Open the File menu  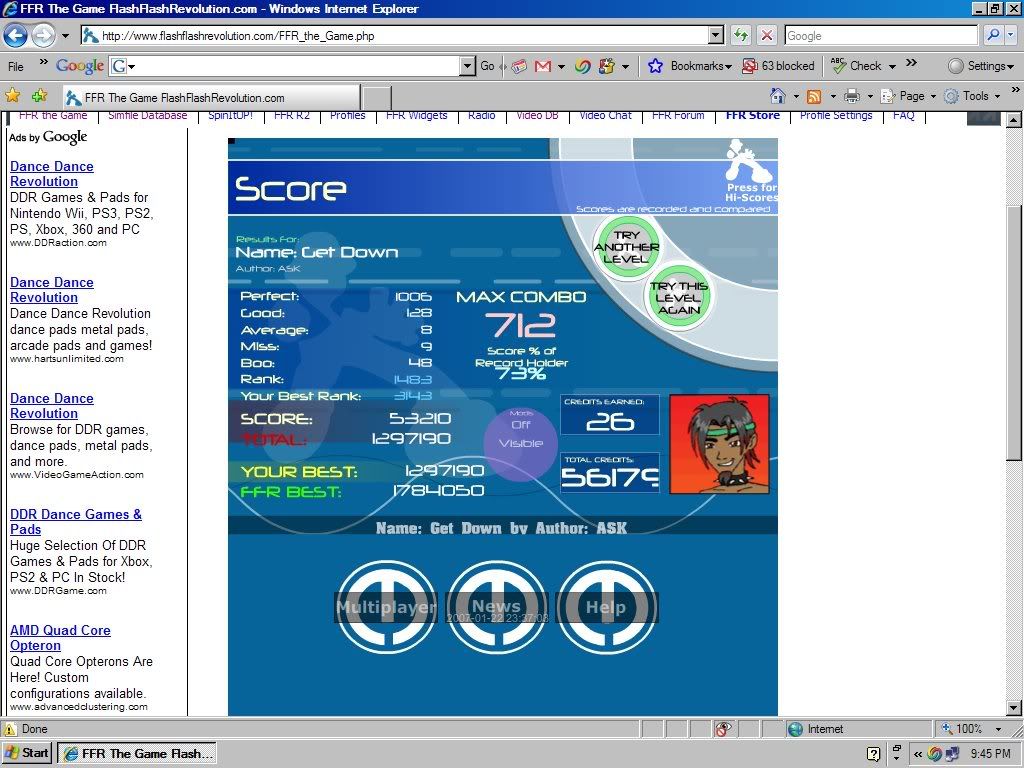click(x=16, y=66)
